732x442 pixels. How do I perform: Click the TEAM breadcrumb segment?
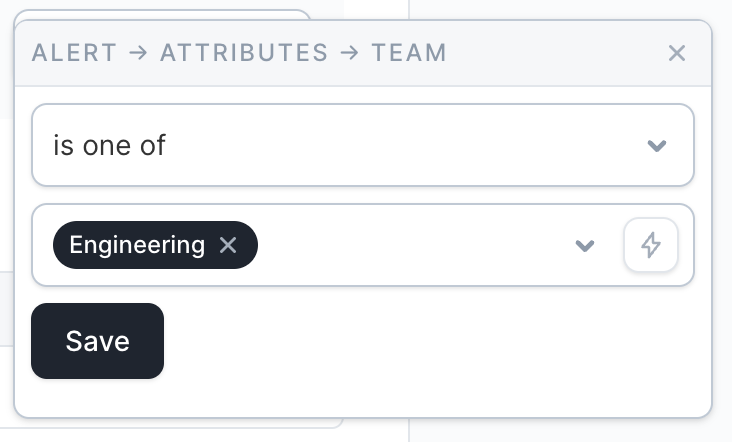click(x=409, y=53)
